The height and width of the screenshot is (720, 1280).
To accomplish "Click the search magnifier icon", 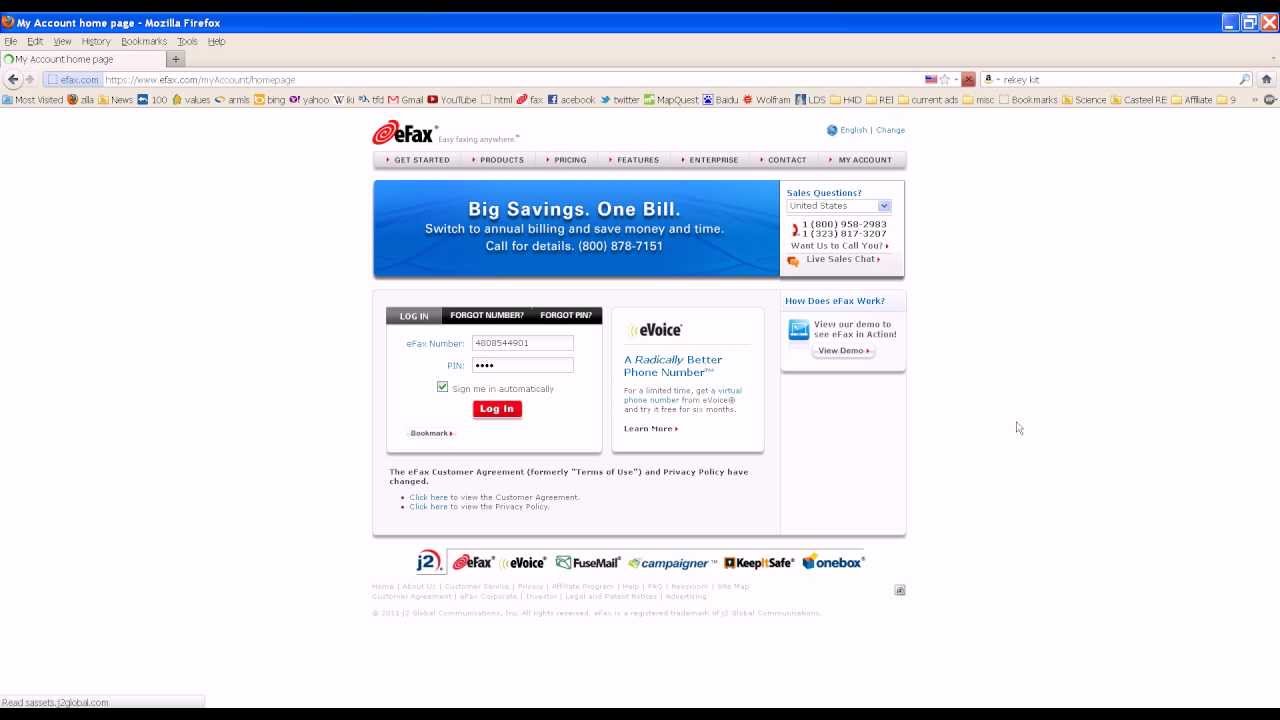I will 1245,79.
